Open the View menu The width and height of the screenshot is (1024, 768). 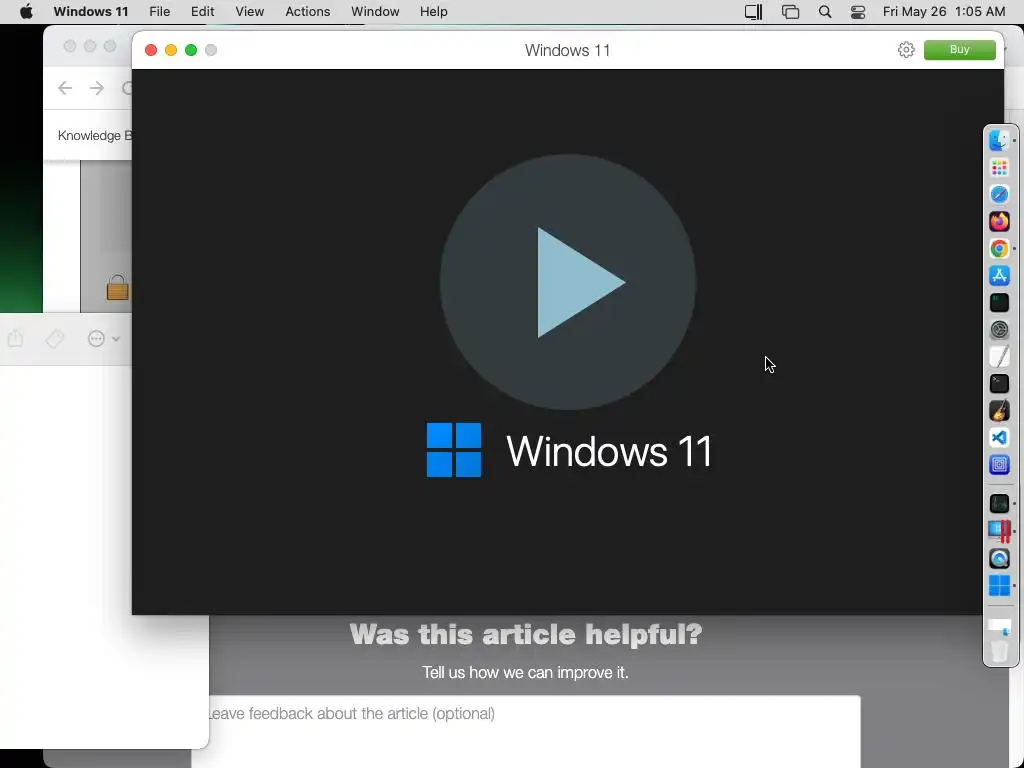(249, 12)
